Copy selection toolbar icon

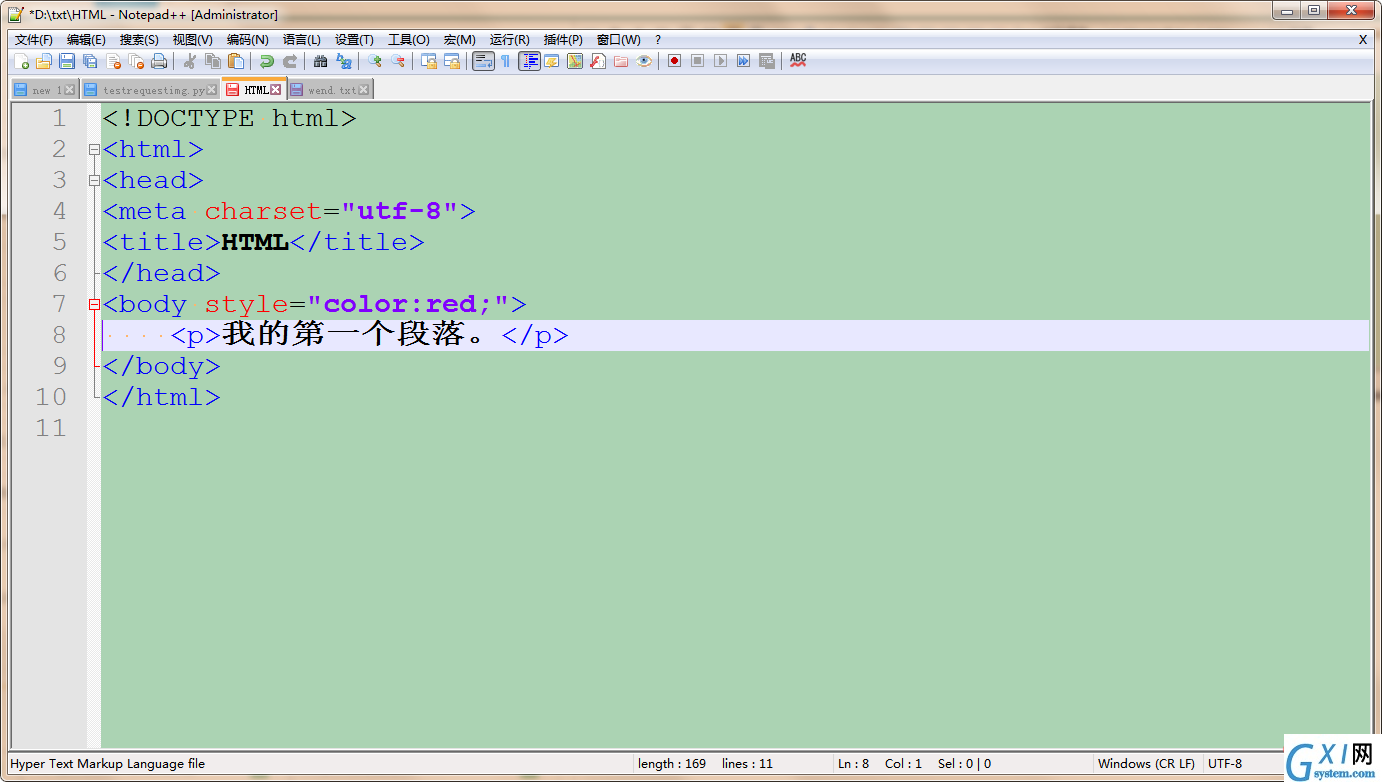coord(213,61)
